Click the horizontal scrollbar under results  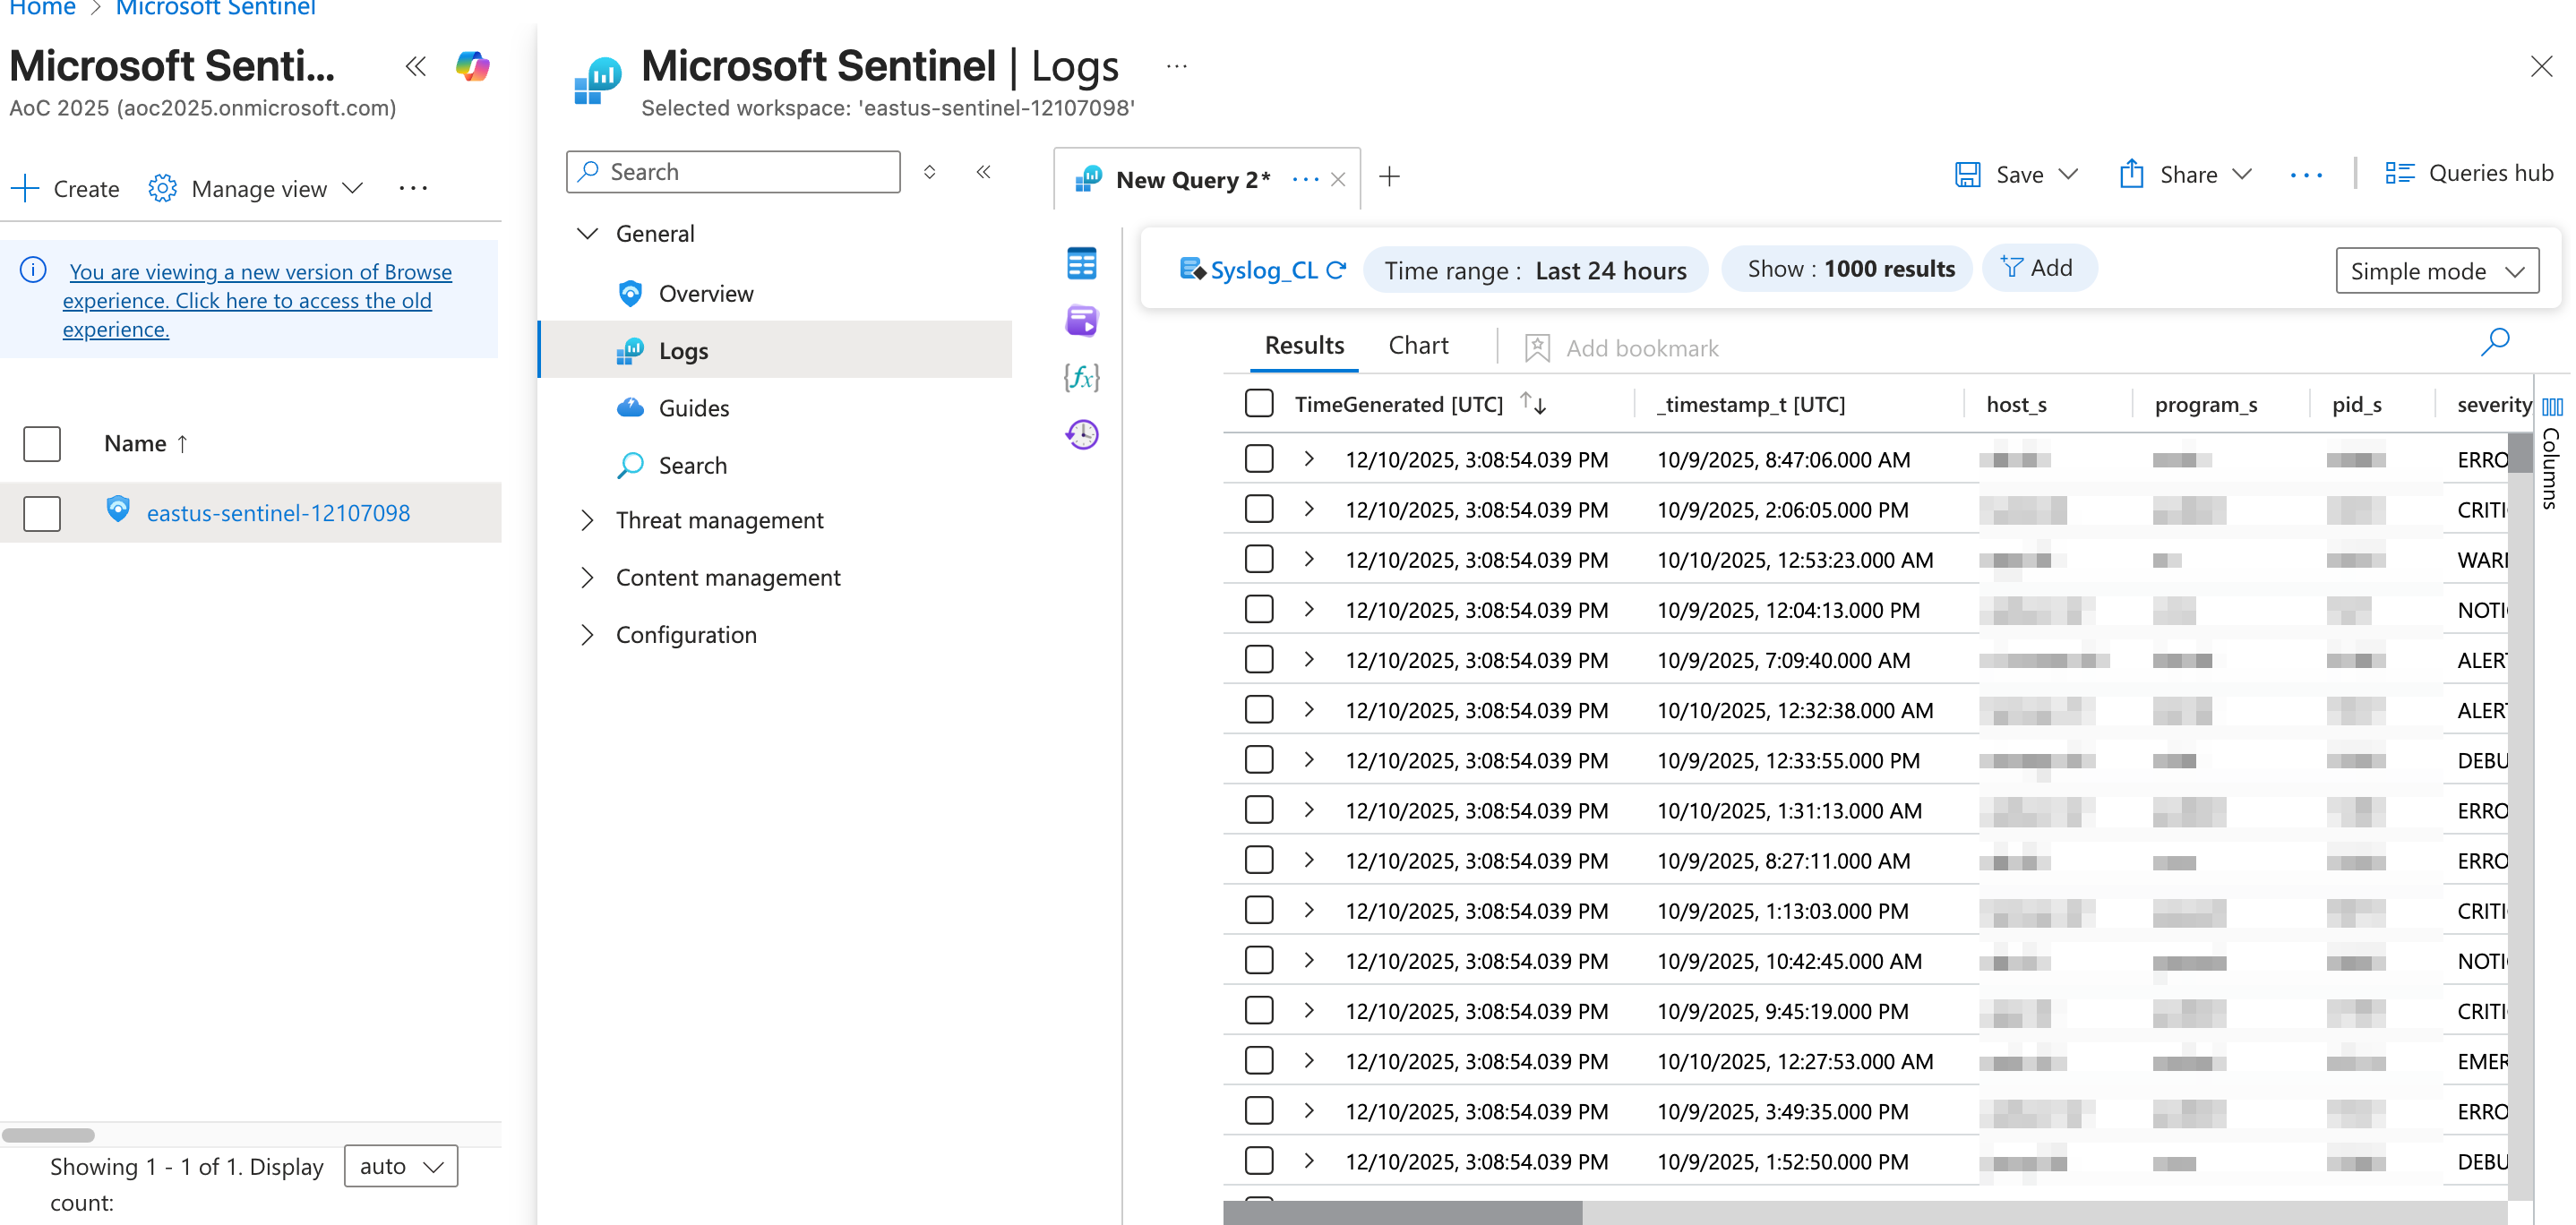pos(1402,1212)
